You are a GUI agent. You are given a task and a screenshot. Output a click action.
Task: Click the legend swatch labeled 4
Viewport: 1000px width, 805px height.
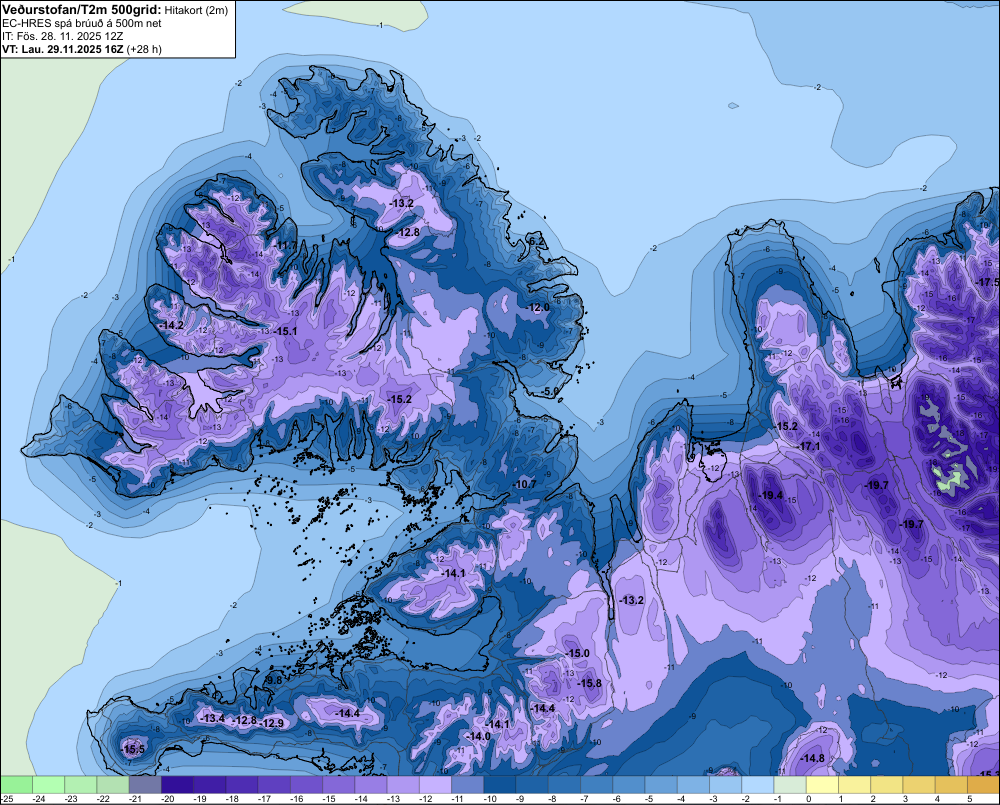click(x=952, y=784)
